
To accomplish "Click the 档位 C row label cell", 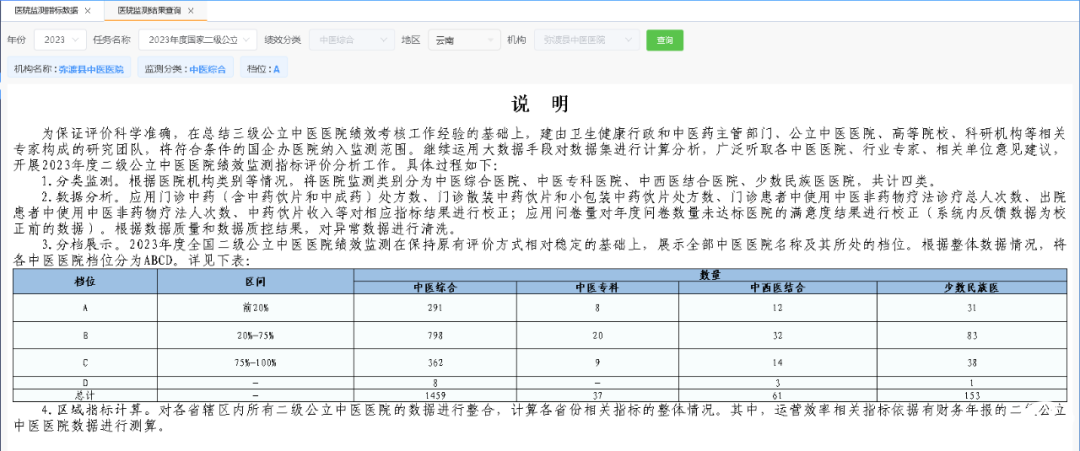I will pos(85,362).
